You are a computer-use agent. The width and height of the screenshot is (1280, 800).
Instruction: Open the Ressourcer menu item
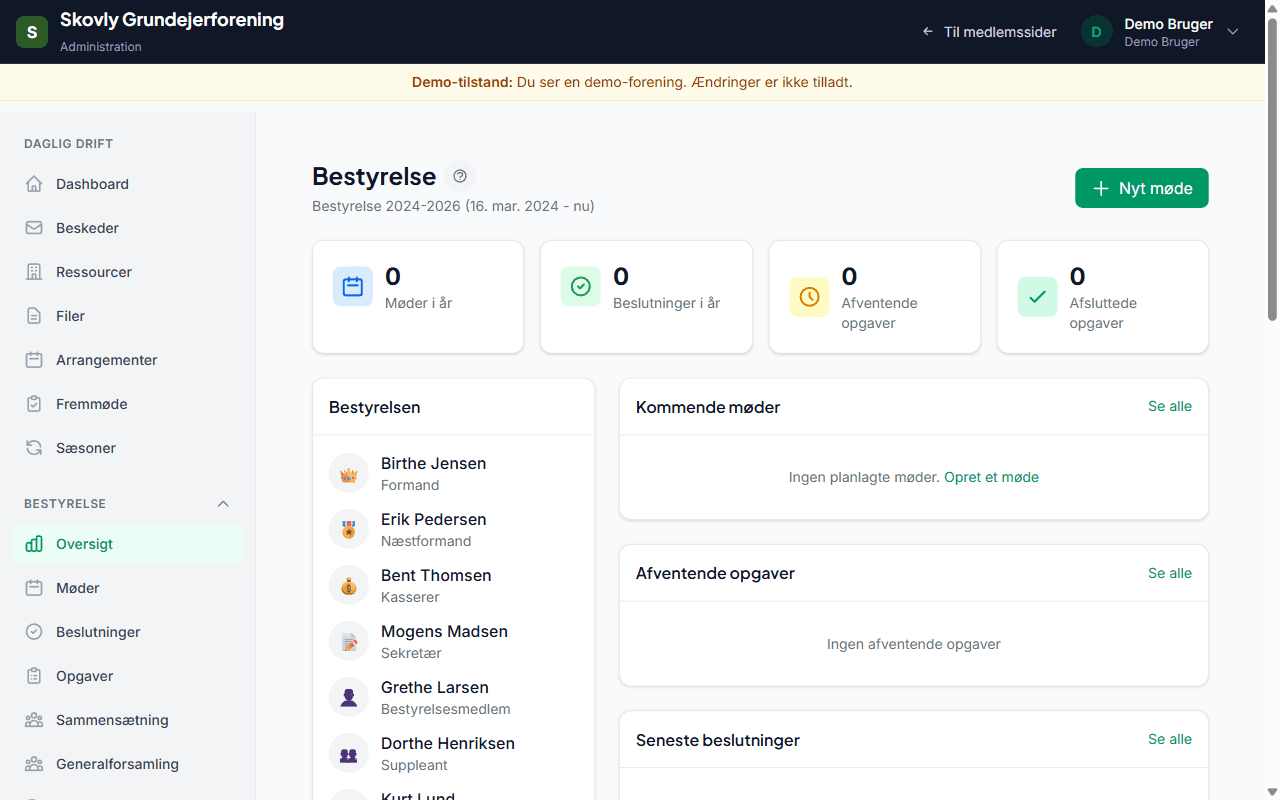coord(128,272)
